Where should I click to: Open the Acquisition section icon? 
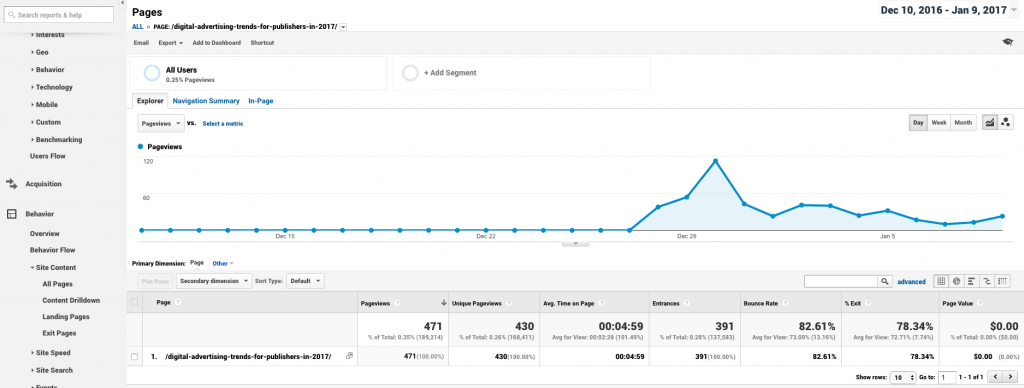click(x=11, y=184)
